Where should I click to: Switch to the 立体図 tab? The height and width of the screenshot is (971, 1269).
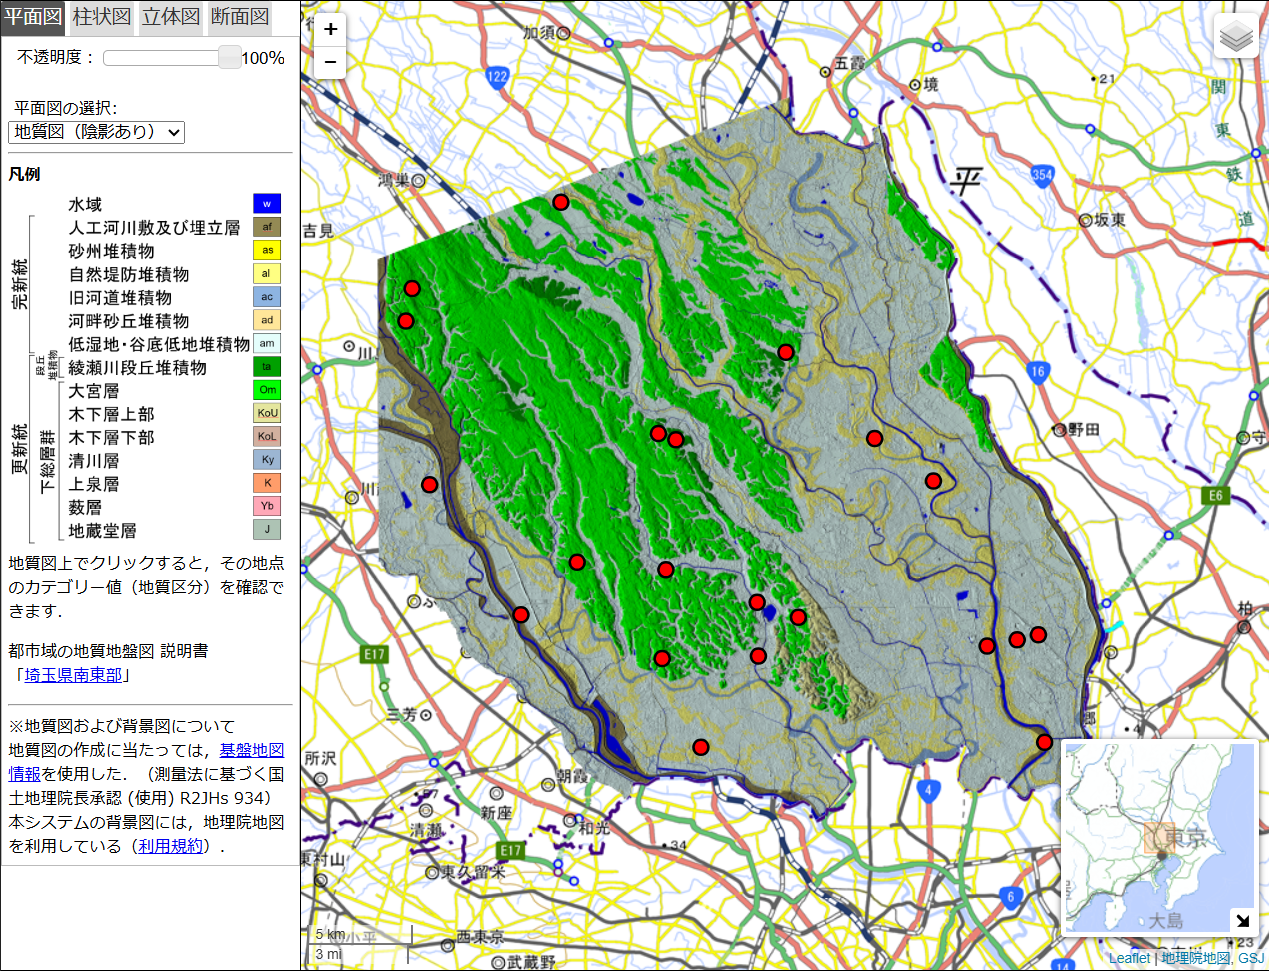click(x=171, y=17)
